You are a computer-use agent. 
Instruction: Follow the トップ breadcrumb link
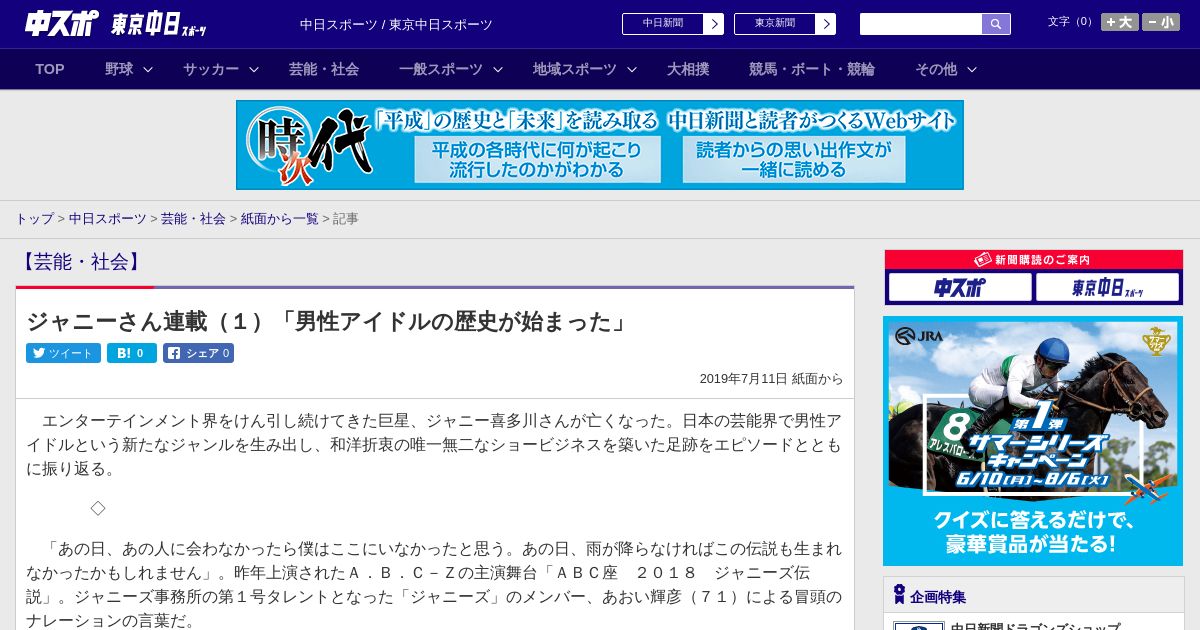pyautogui.click(x=34, y=218)
